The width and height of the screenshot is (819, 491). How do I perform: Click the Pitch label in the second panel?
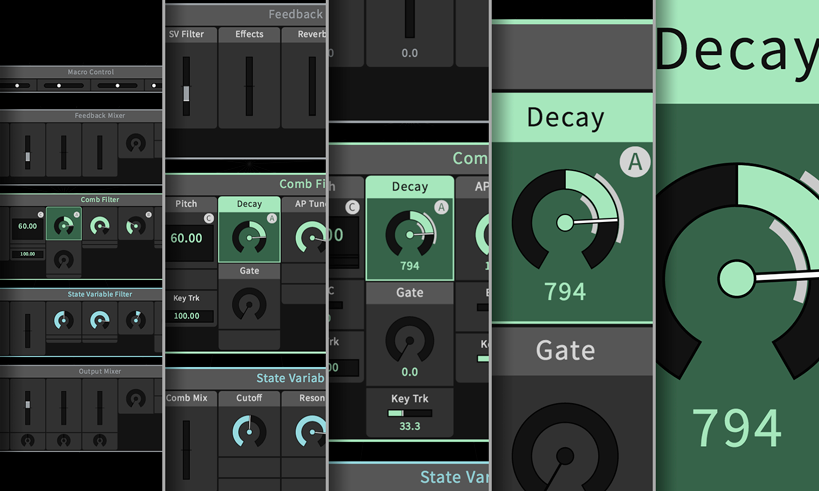point(186,204)
